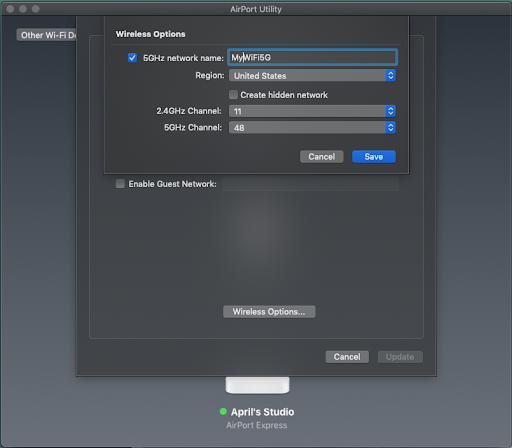Click the AirPort Express device icon

point(257,385)
